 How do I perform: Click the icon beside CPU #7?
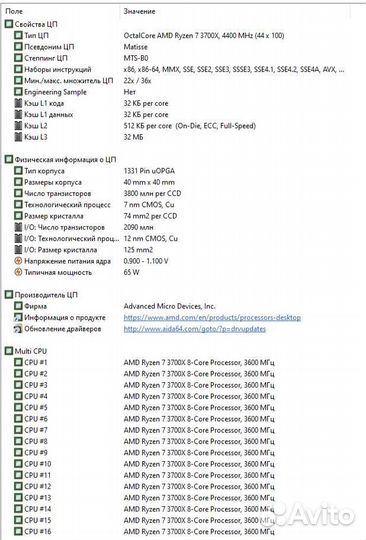pos(18,430)
